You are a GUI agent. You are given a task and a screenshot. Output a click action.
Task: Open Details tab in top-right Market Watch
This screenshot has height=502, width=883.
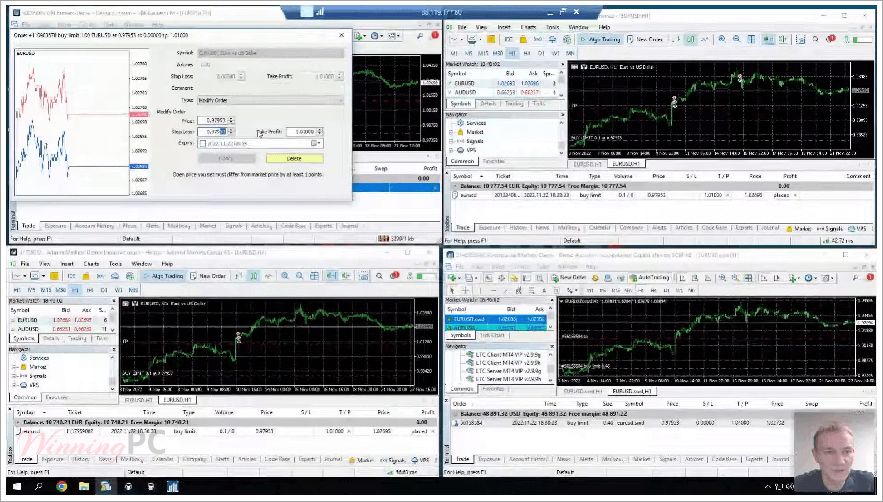(488, 104)
